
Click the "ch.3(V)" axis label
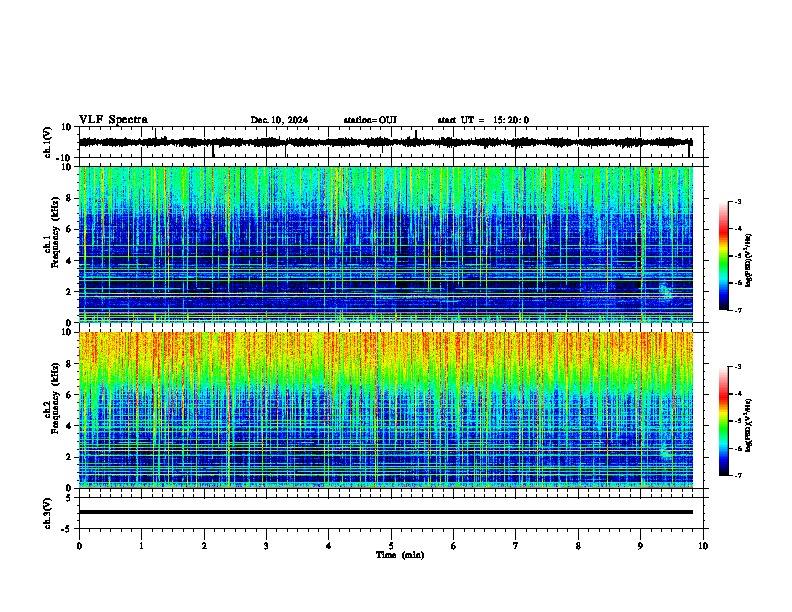pos(48,513)
